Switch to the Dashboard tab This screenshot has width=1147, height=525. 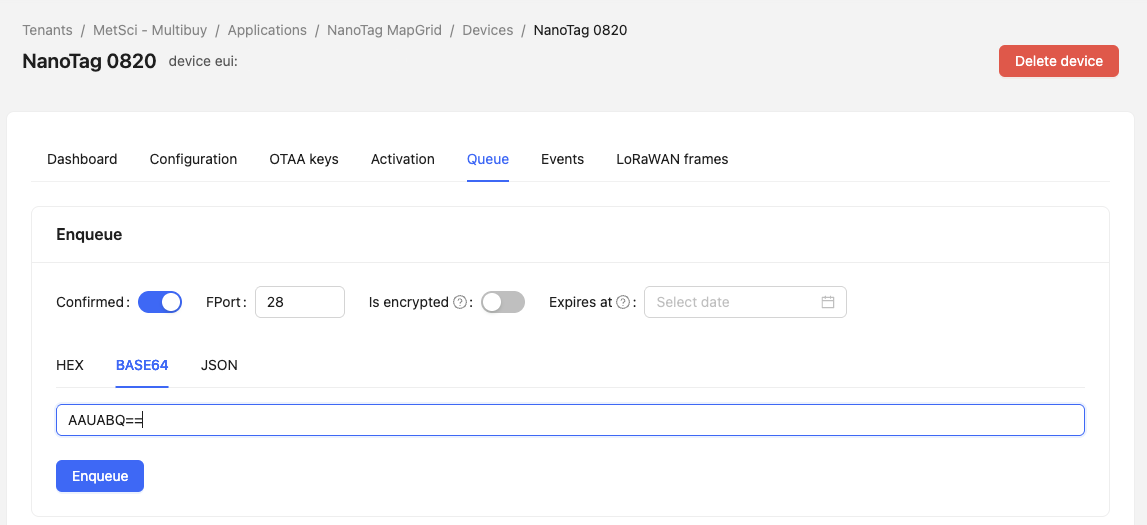82,159
